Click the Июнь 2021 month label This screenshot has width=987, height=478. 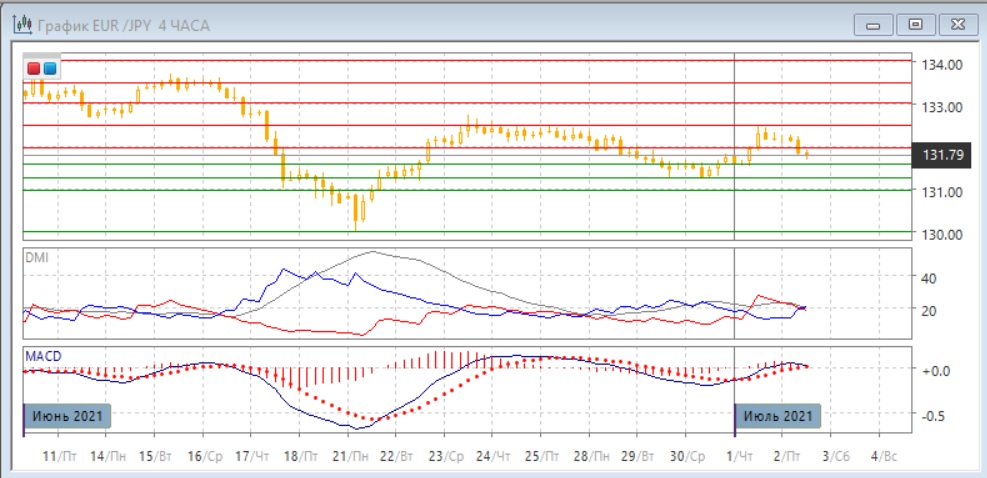pyautogui.click(x=67, y=414)
